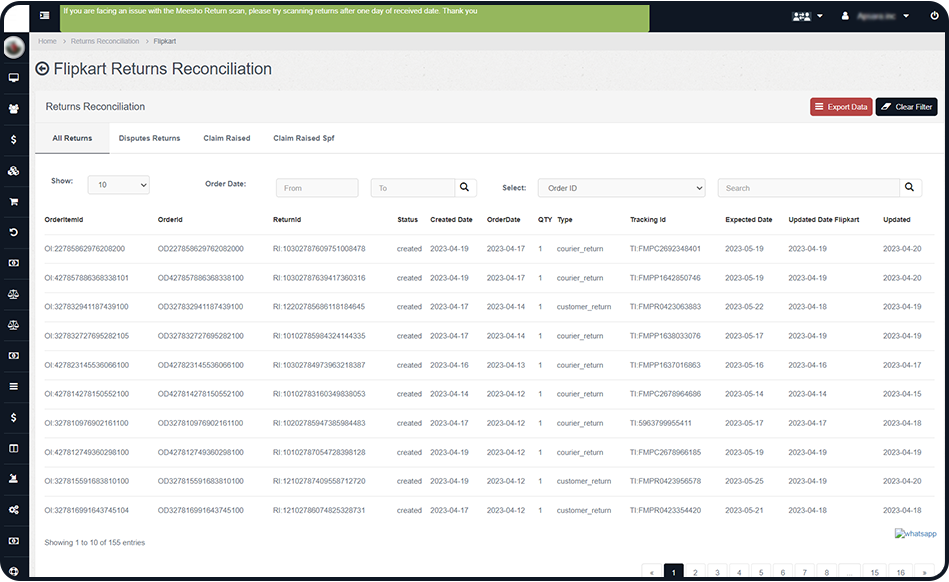
Task: Select tracking ID TI:FMPR0423354420
Action: [x=665, y=511]
